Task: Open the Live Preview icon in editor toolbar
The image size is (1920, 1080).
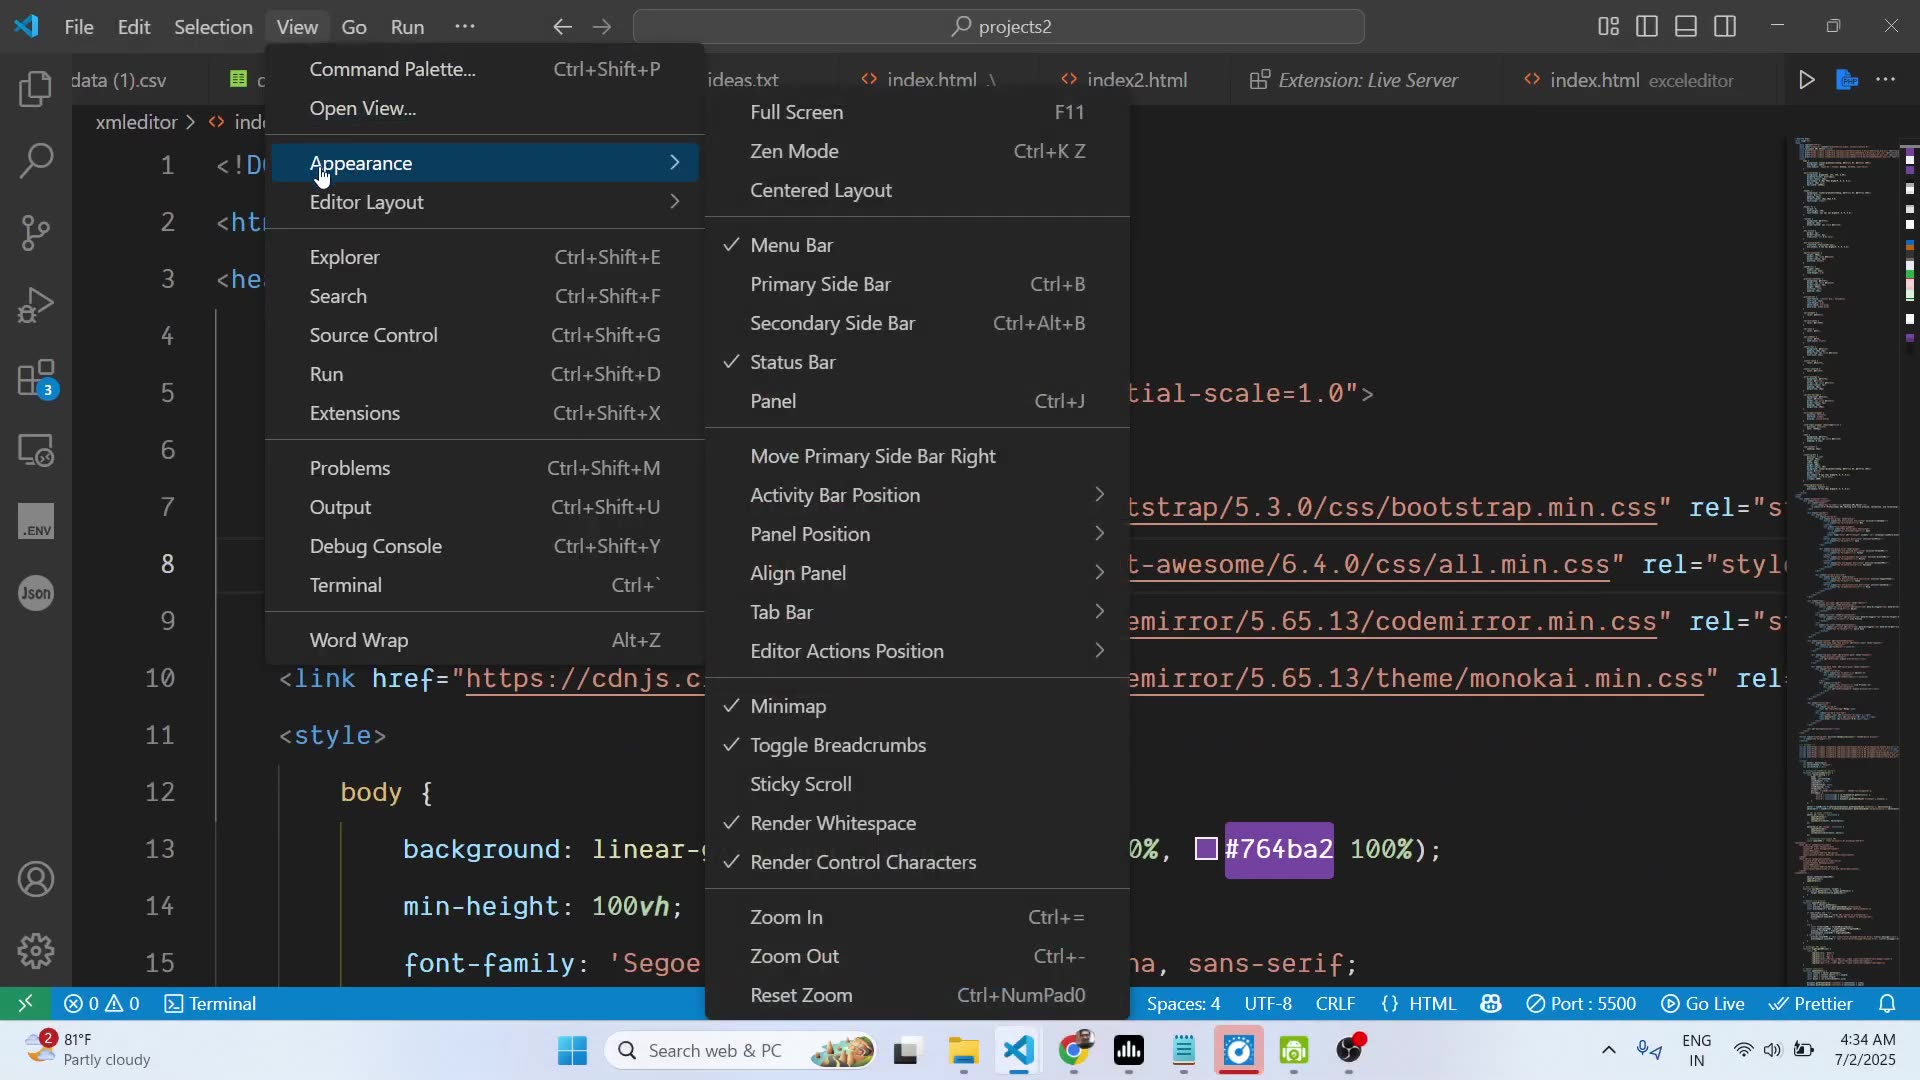Action: tap(1847, 80)
